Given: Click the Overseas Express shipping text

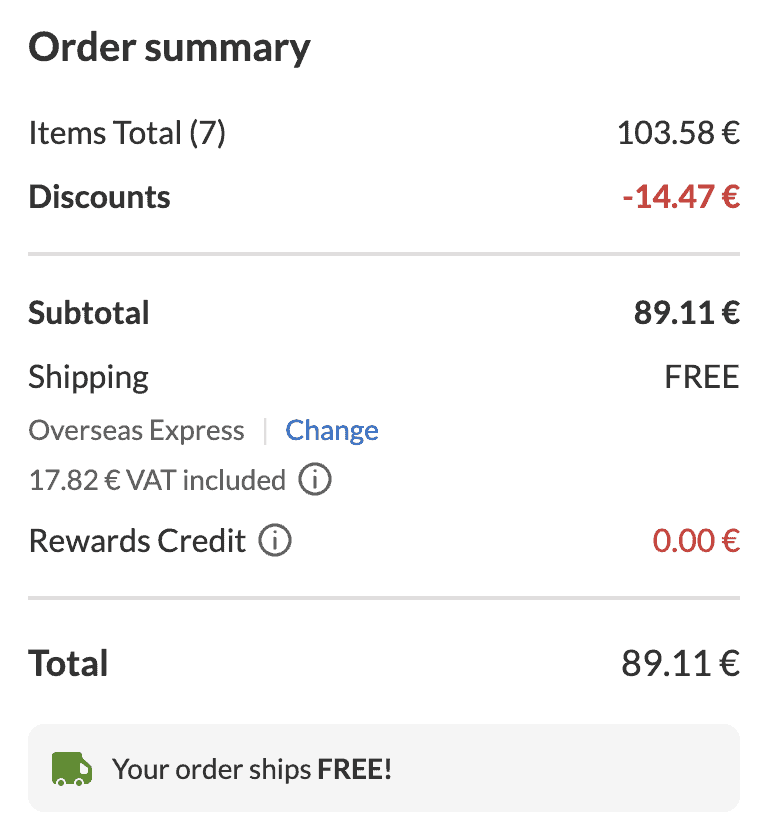Looking at the screenshot, I should pyautogui.click(x=136, y=431).
